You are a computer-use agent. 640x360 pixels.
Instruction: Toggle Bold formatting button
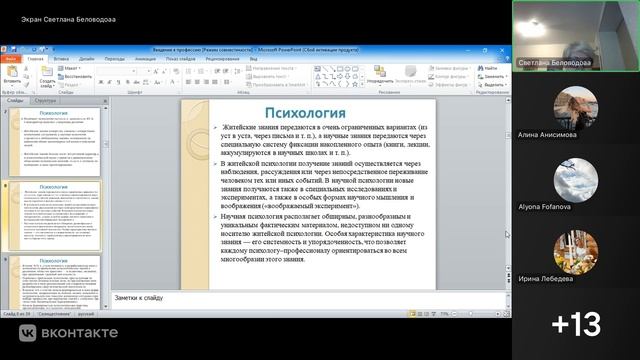point(100,82)
